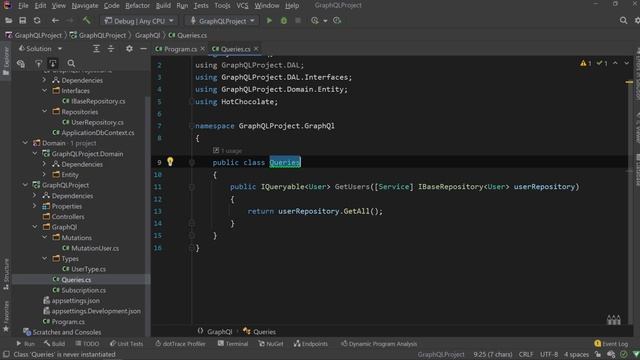Collapse the Mutations folder
This screenshot has width=640, height=360.
(x=44, y=238)
